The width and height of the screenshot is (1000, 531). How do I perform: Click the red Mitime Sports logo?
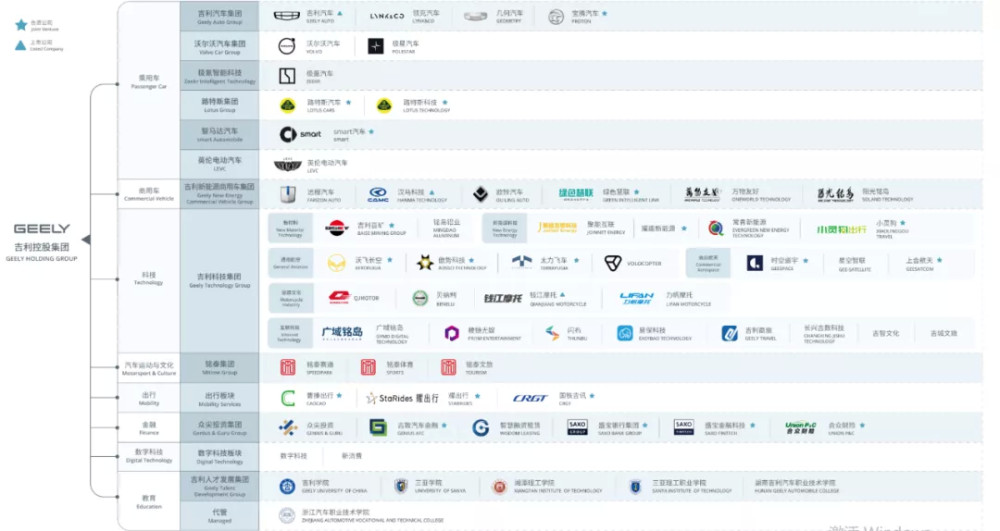click(368, 367)
